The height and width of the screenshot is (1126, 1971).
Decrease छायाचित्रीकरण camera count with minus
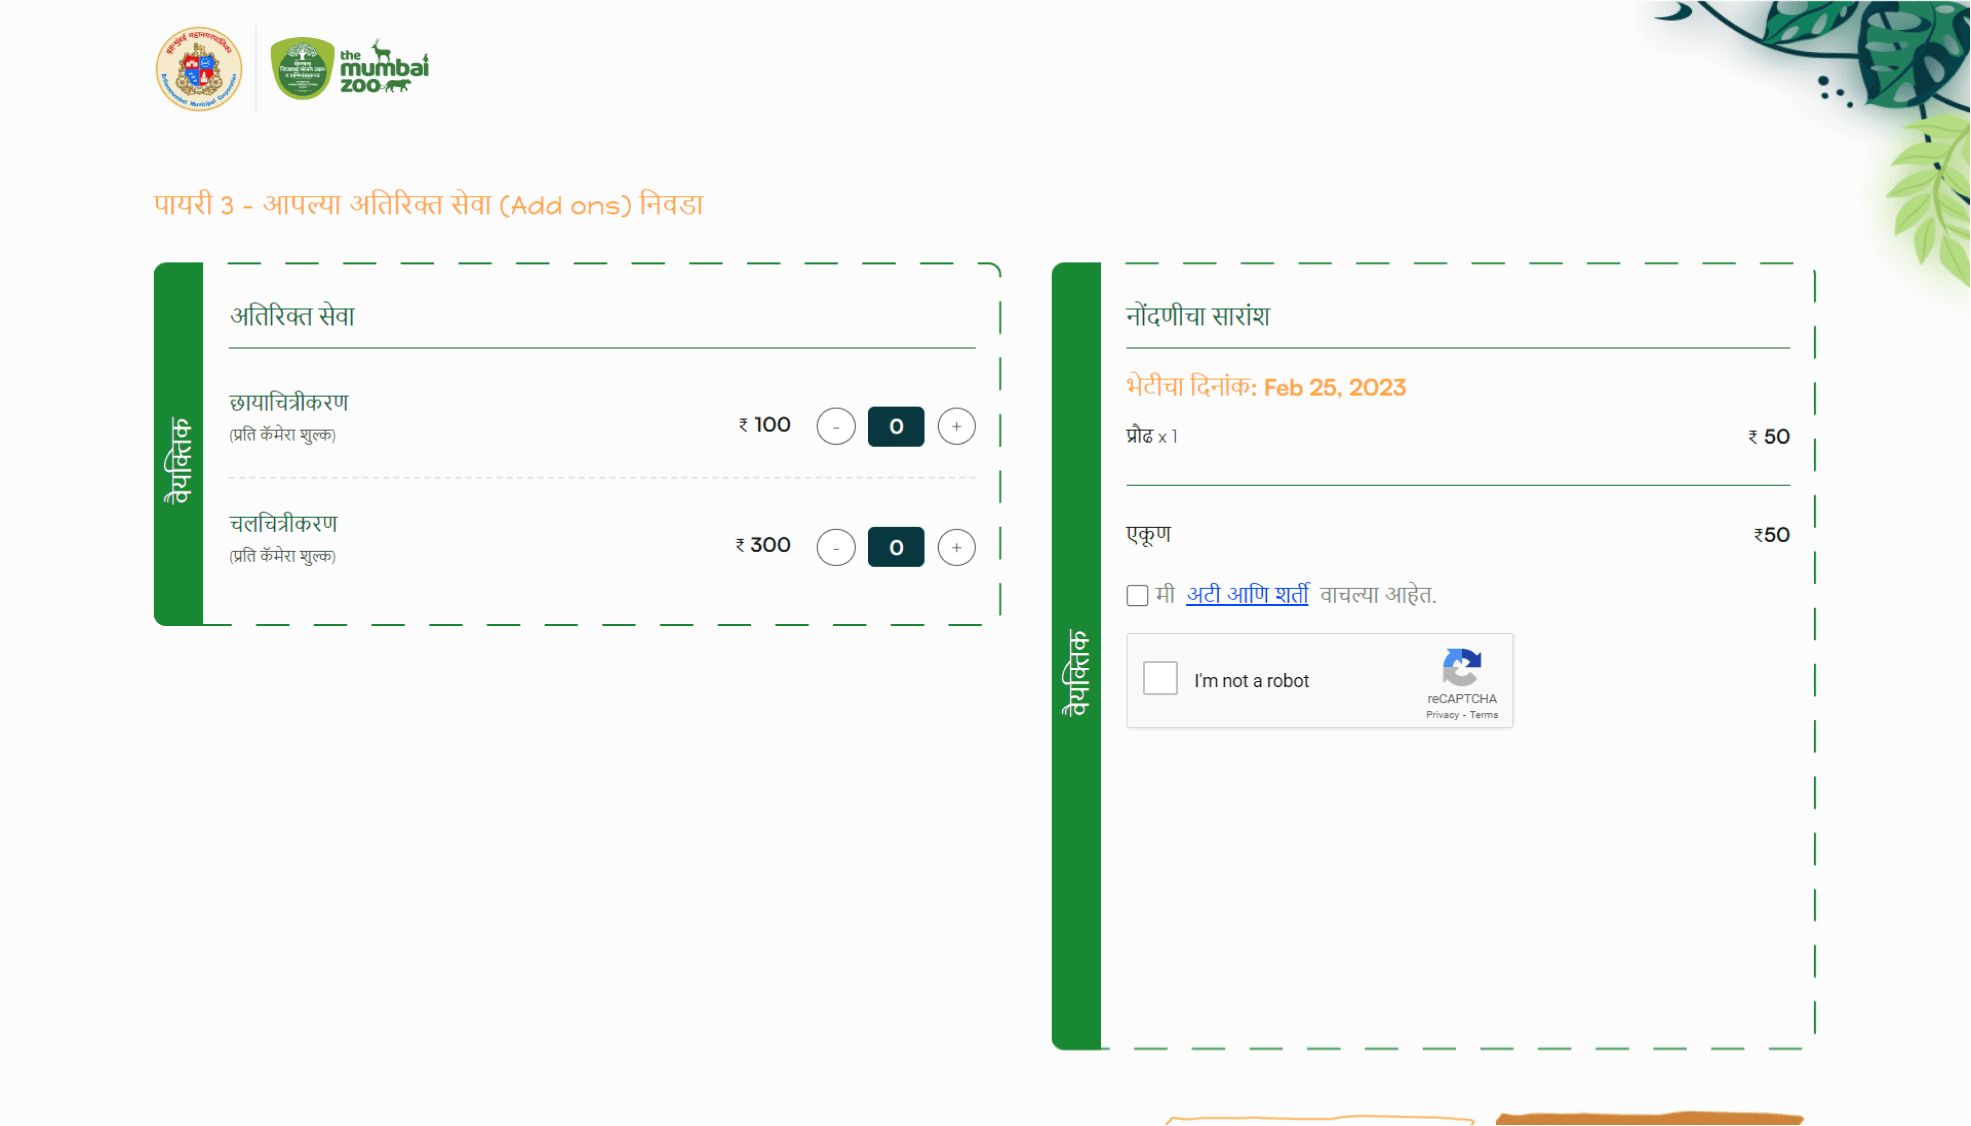click(836, 427)
